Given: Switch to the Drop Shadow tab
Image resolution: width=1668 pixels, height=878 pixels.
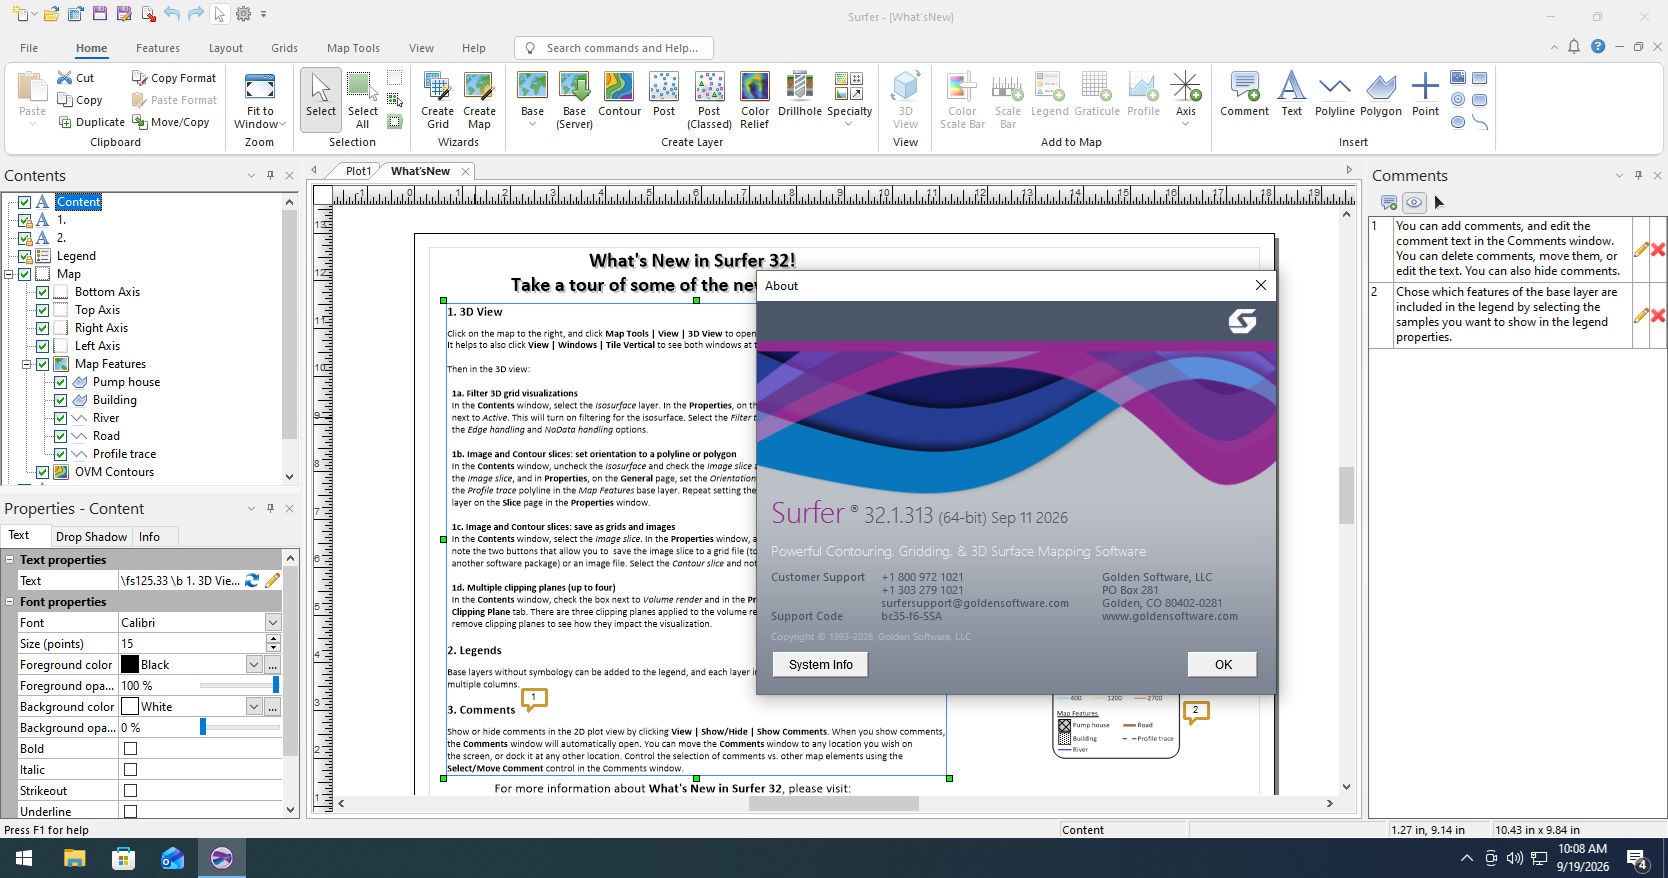Looking at the screenshot, I should click(x=91, y=536).
